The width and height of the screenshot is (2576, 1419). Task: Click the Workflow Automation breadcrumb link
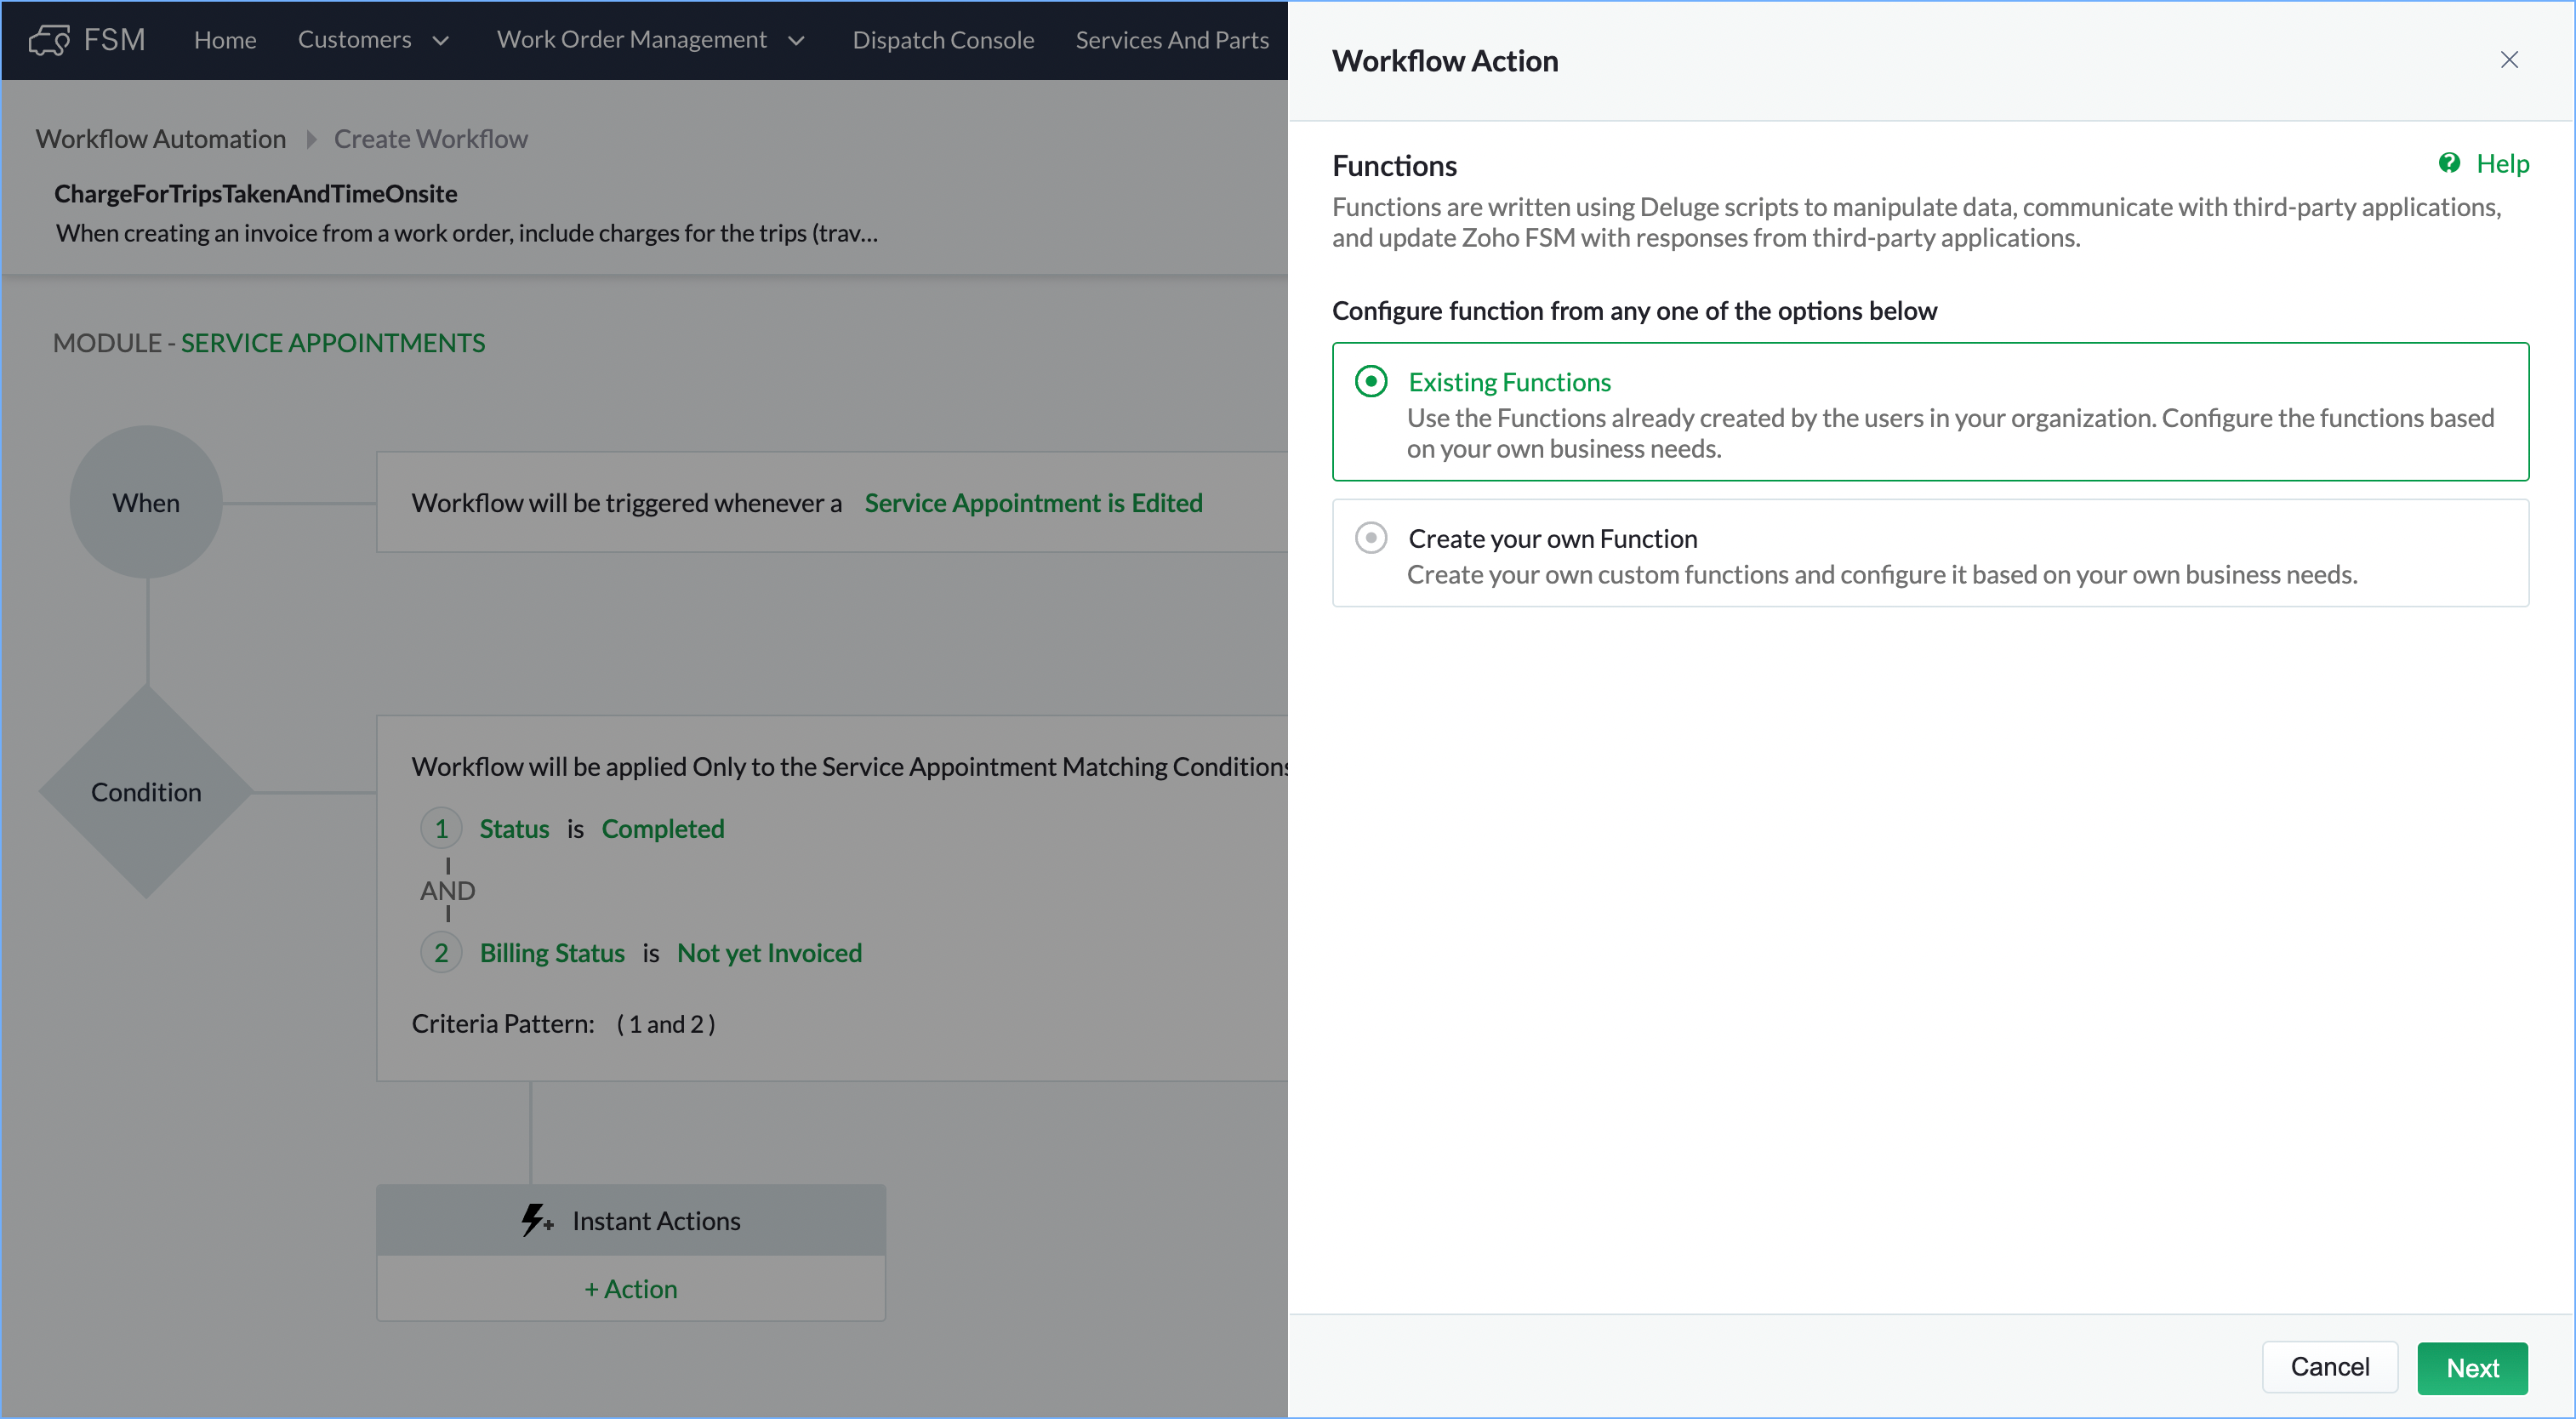[x=161, y=139]
